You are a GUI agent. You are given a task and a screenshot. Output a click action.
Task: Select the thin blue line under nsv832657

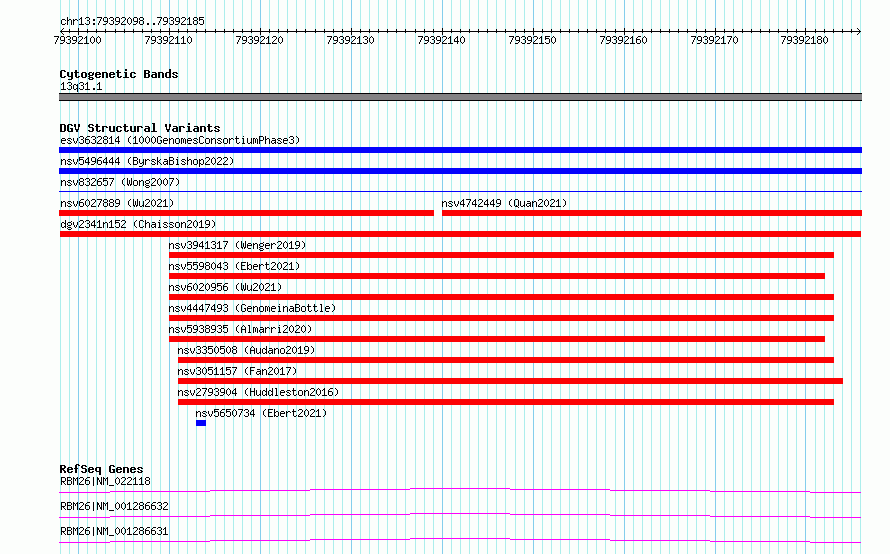tap(460, 192)
